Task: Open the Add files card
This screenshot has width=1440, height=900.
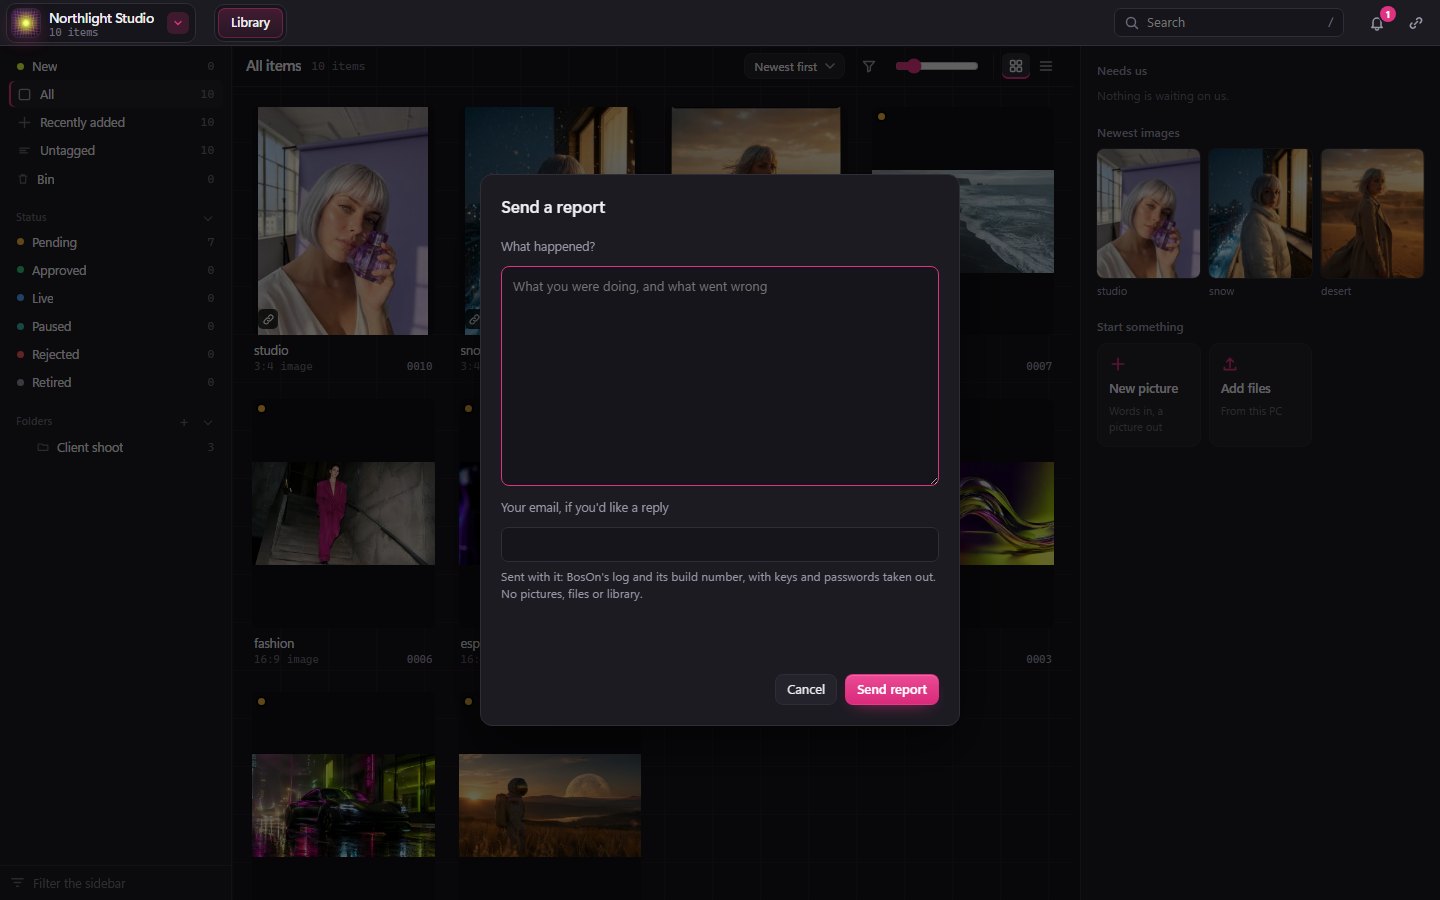Action: 1260,394
